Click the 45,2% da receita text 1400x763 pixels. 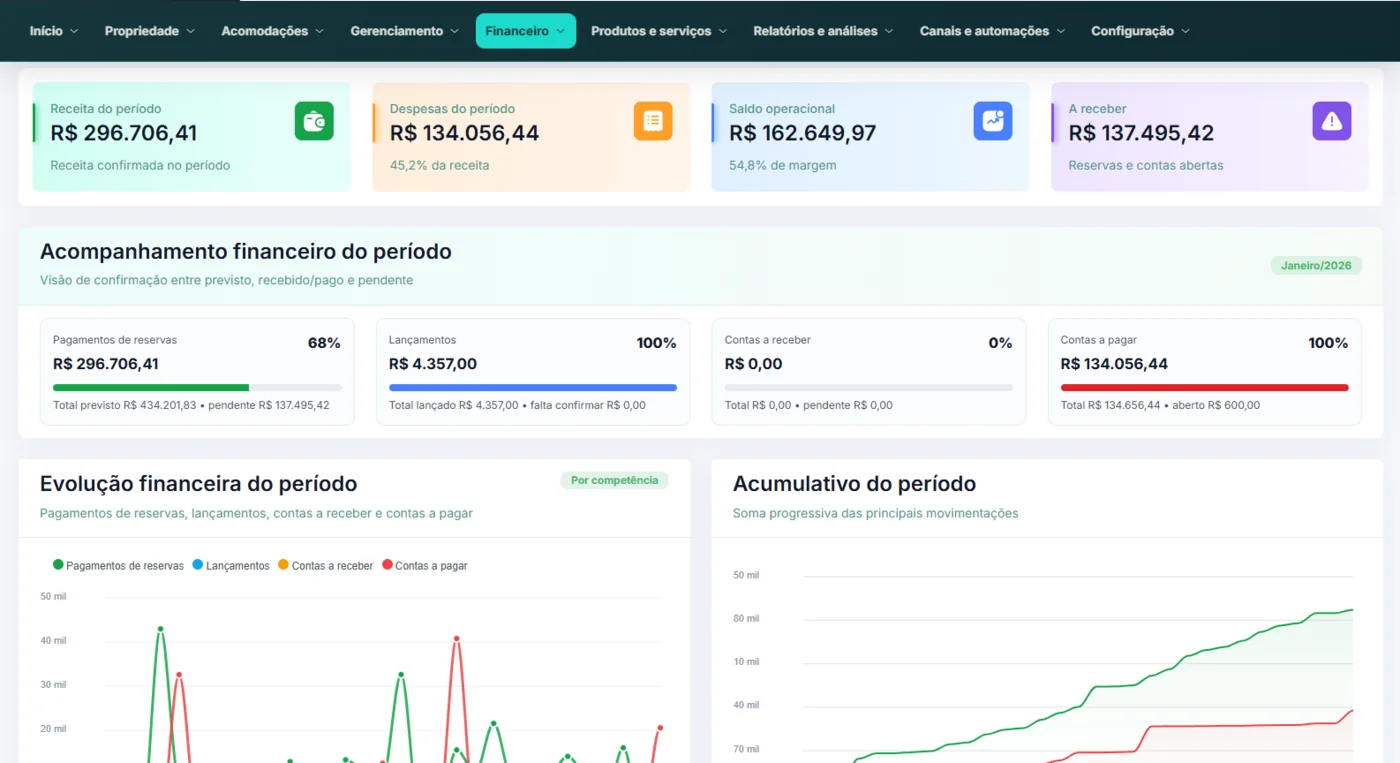pyautogui.click(x=440, y=165)
